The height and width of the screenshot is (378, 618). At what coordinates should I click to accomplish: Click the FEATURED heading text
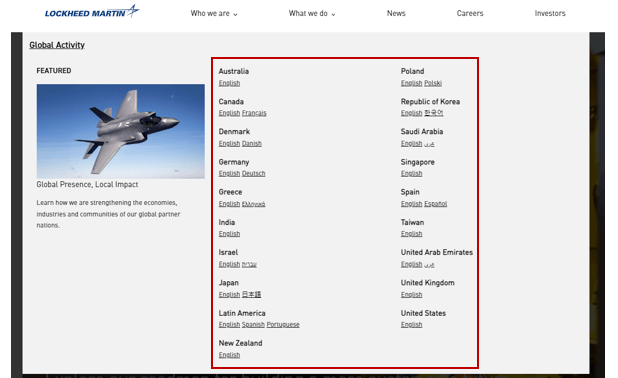(x=54, y=71)
